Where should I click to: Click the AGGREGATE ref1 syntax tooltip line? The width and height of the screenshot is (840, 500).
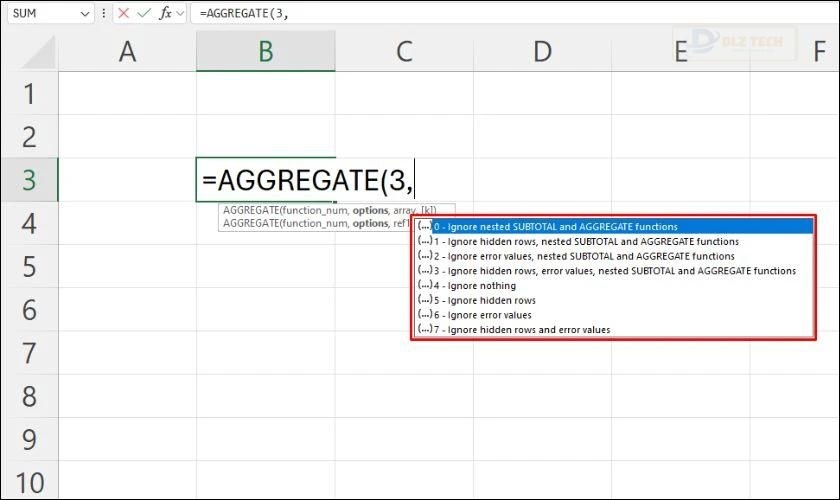(316, 223)
